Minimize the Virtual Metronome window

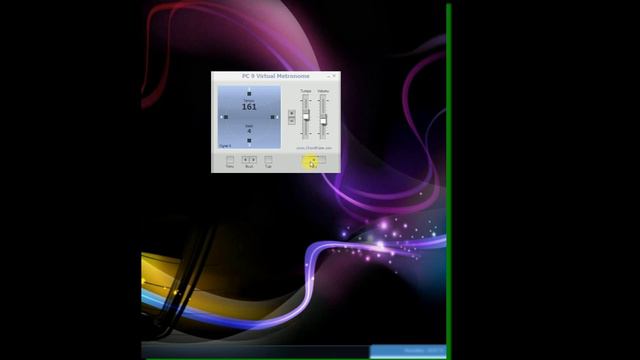(x=328, y=76)
